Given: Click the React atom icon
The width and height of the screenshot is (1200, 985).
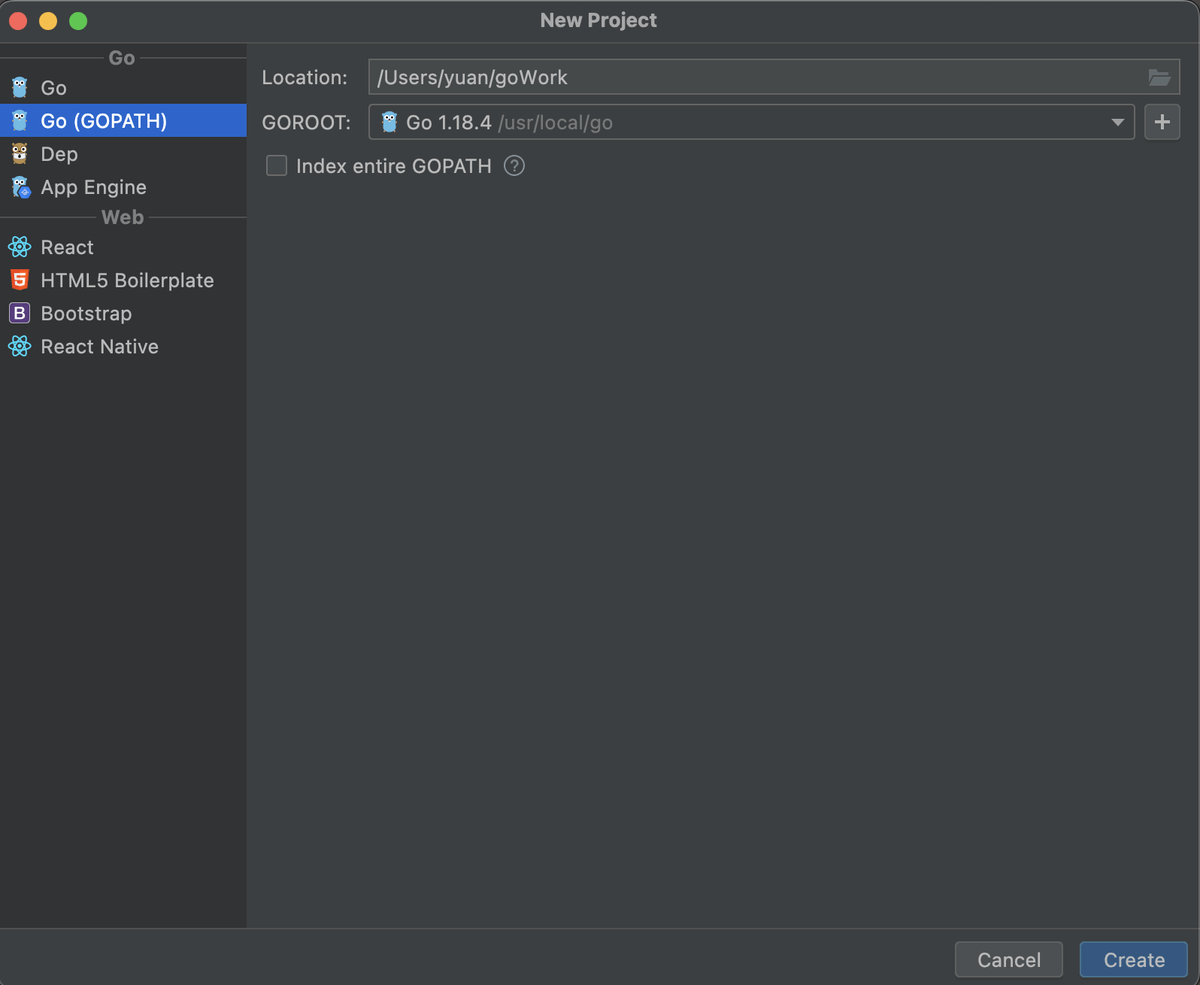Looking at the screenshot, I should 20,247.
